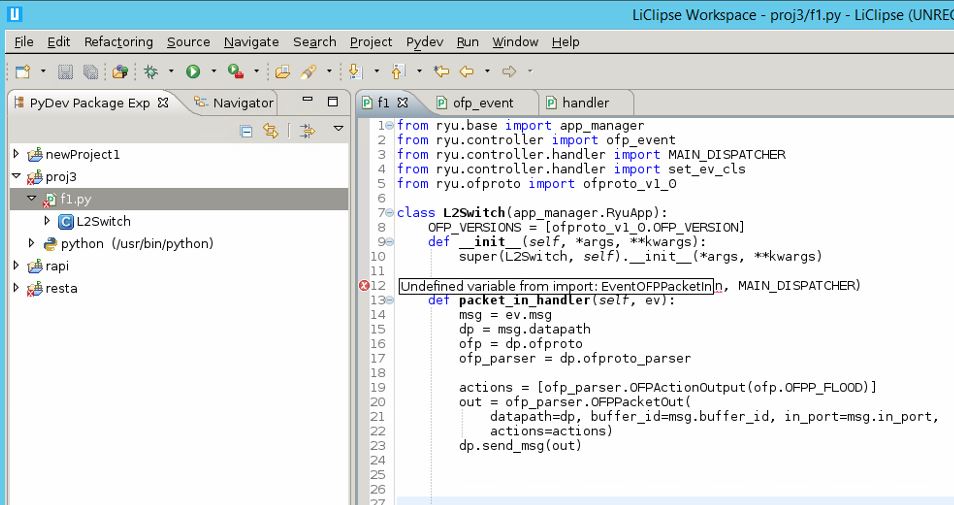Click the New wizard toolbar icon
This screenshot has width=954, height=505.
coord(23,72)
